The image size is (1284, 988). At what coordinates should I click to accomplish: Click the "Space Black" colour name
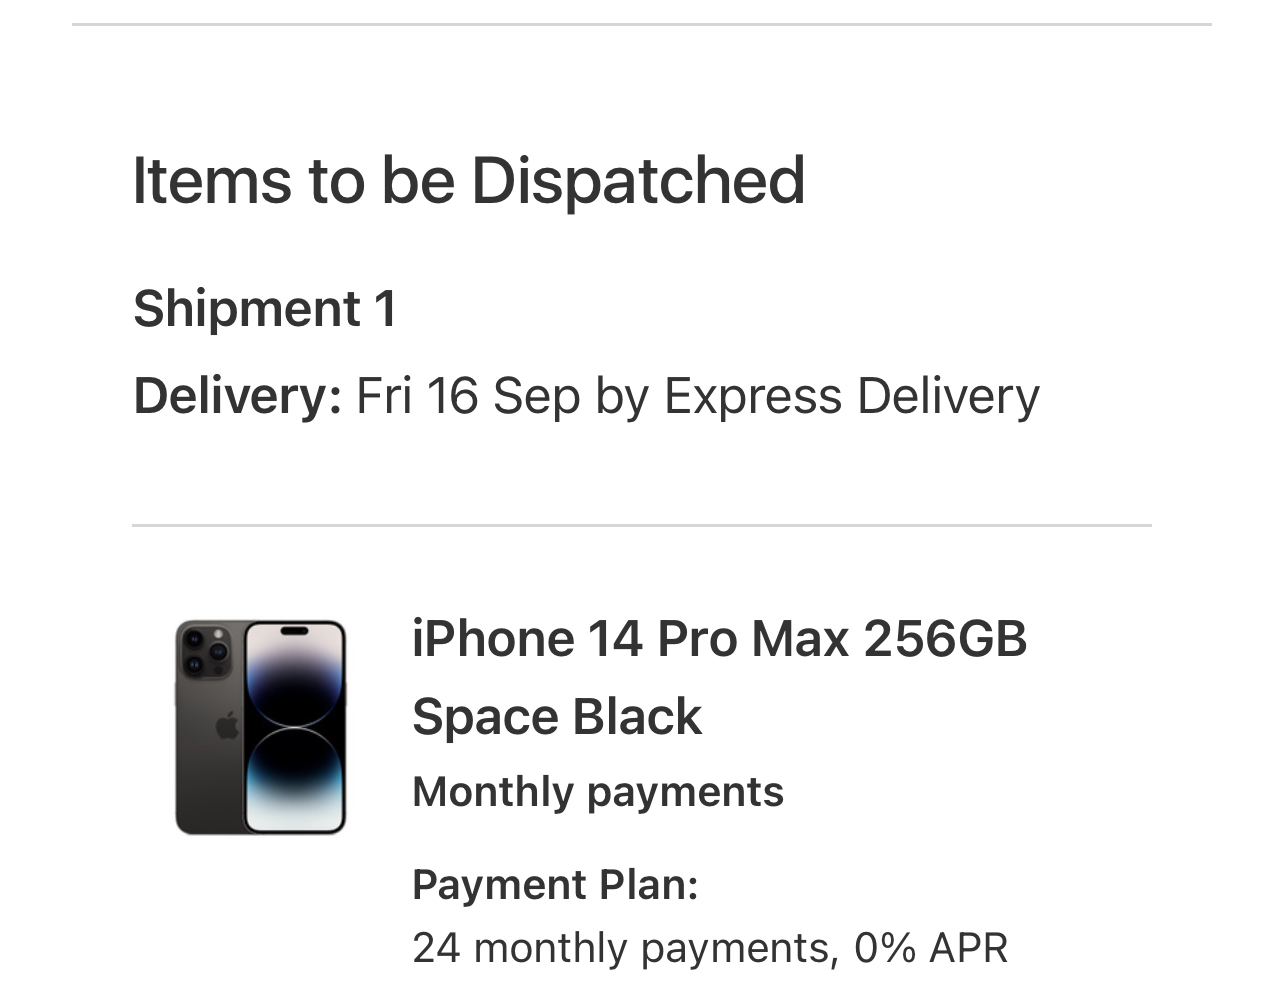point(557,717)
